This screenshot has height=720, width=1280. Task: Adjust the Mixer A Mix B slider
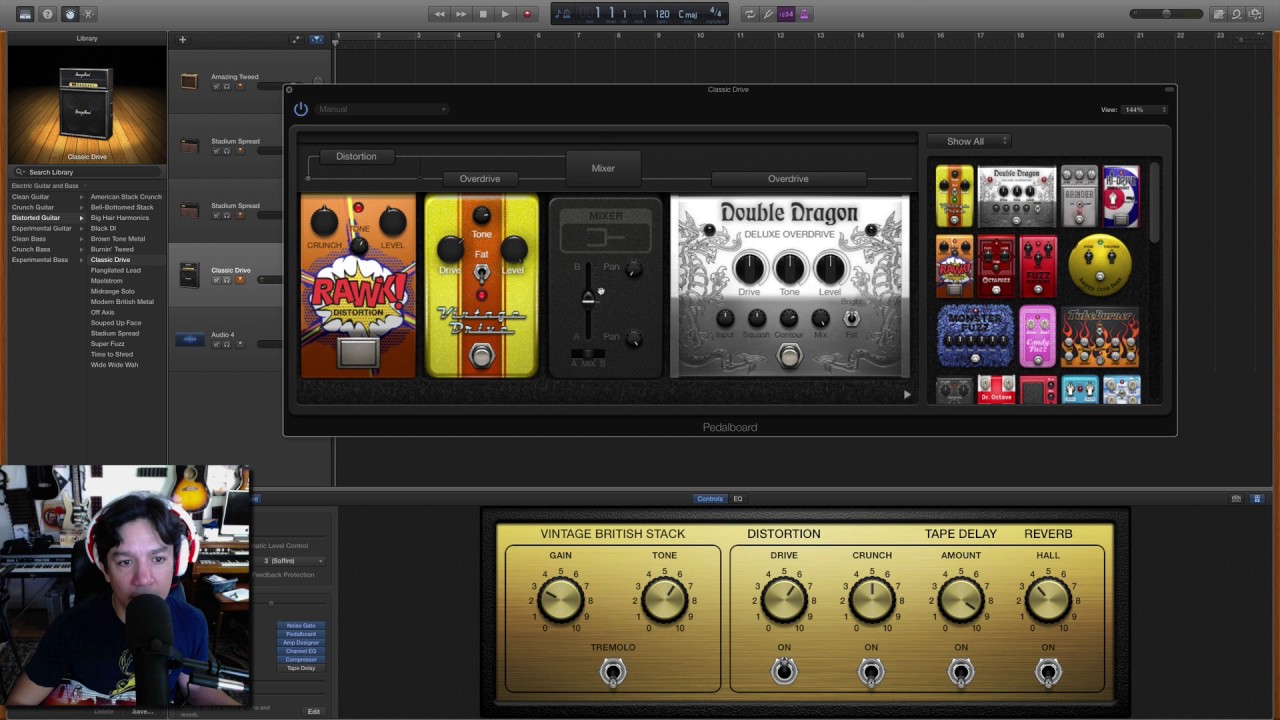pyautogui.click(x=588, y=354)
